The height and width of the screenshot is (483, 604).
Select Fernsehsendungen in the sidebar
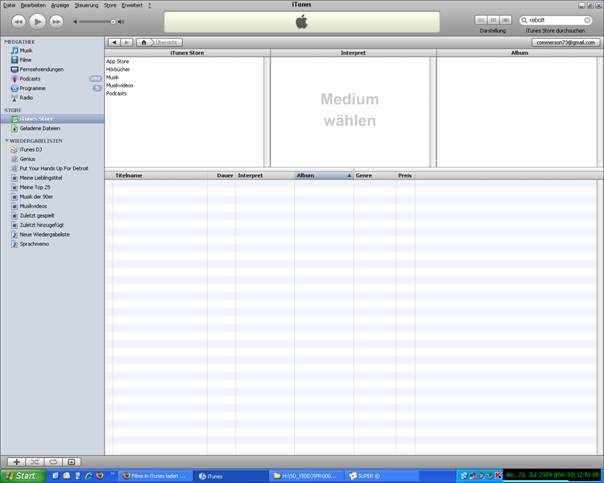(x=42, y=69)
